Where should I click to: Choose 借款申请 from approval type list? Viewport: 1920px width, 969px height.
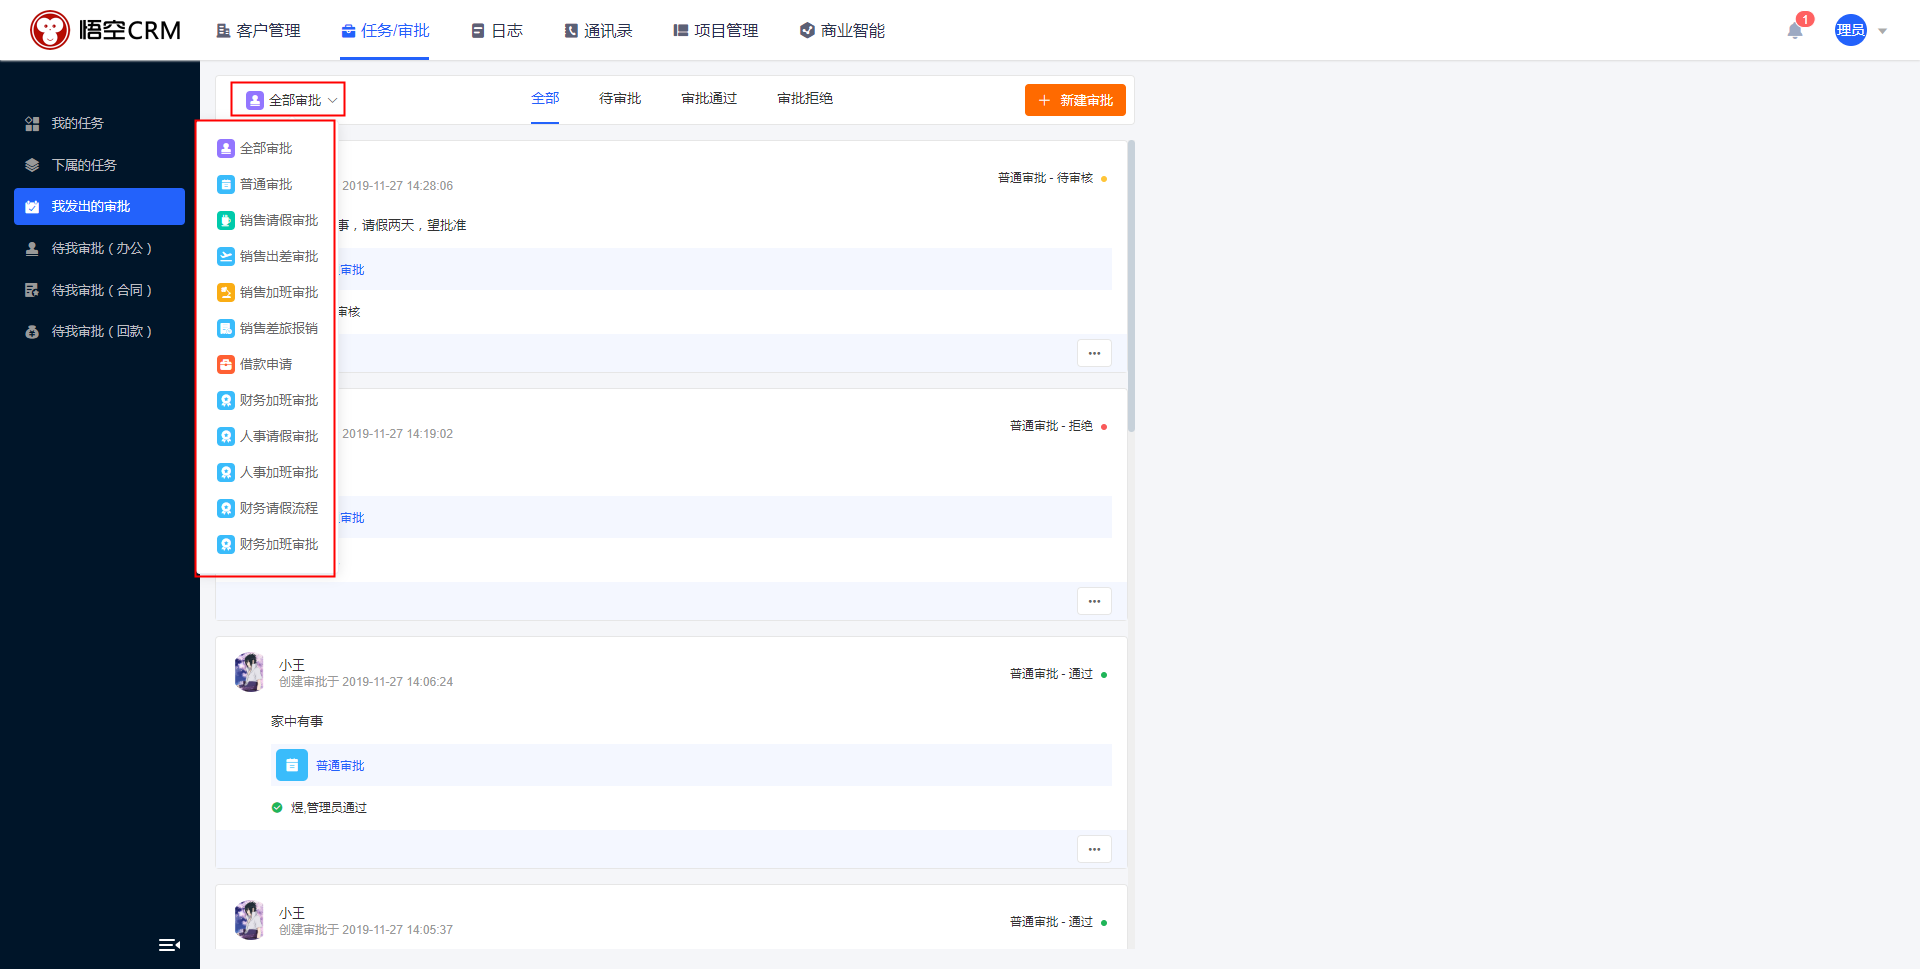(x=266, y=364)
